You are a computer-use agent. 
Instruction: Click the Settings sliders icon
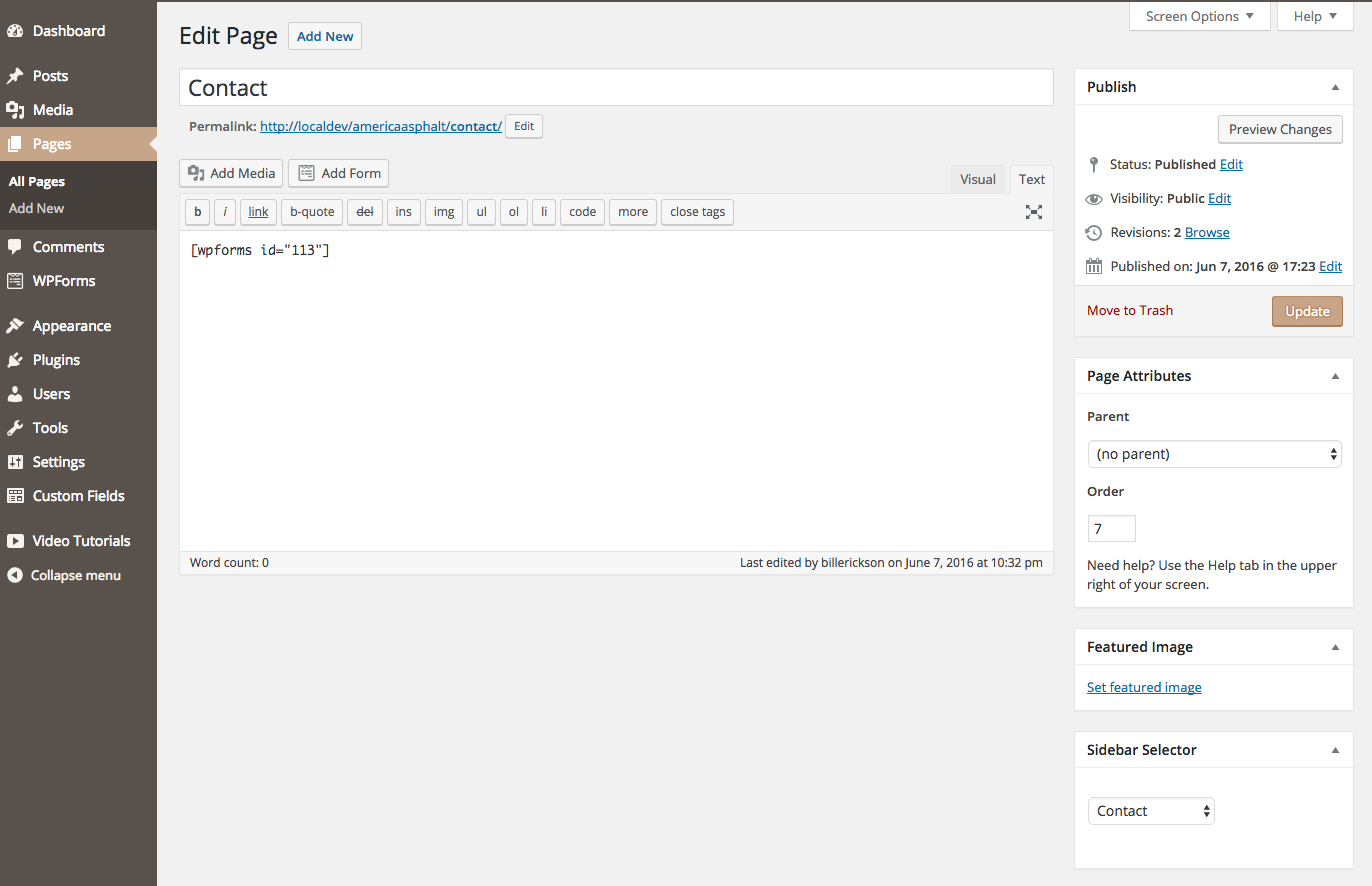pos(15,462)
